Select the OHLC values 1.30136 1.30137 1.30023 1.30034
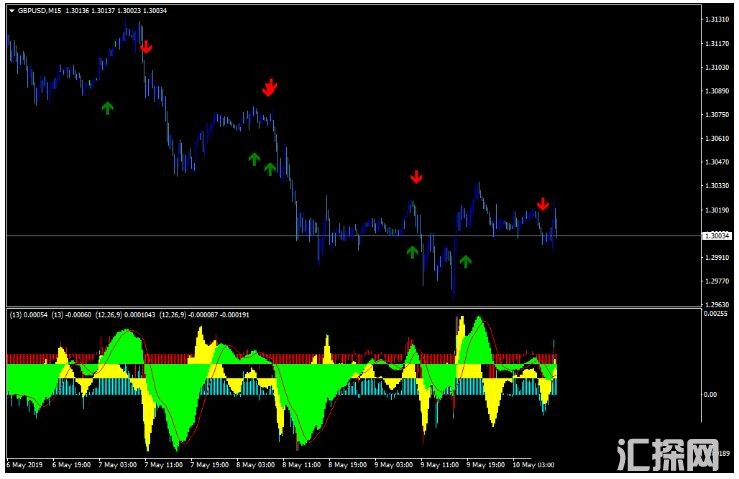The width and height of the screenshot is (739, 479). click(116, 10)
